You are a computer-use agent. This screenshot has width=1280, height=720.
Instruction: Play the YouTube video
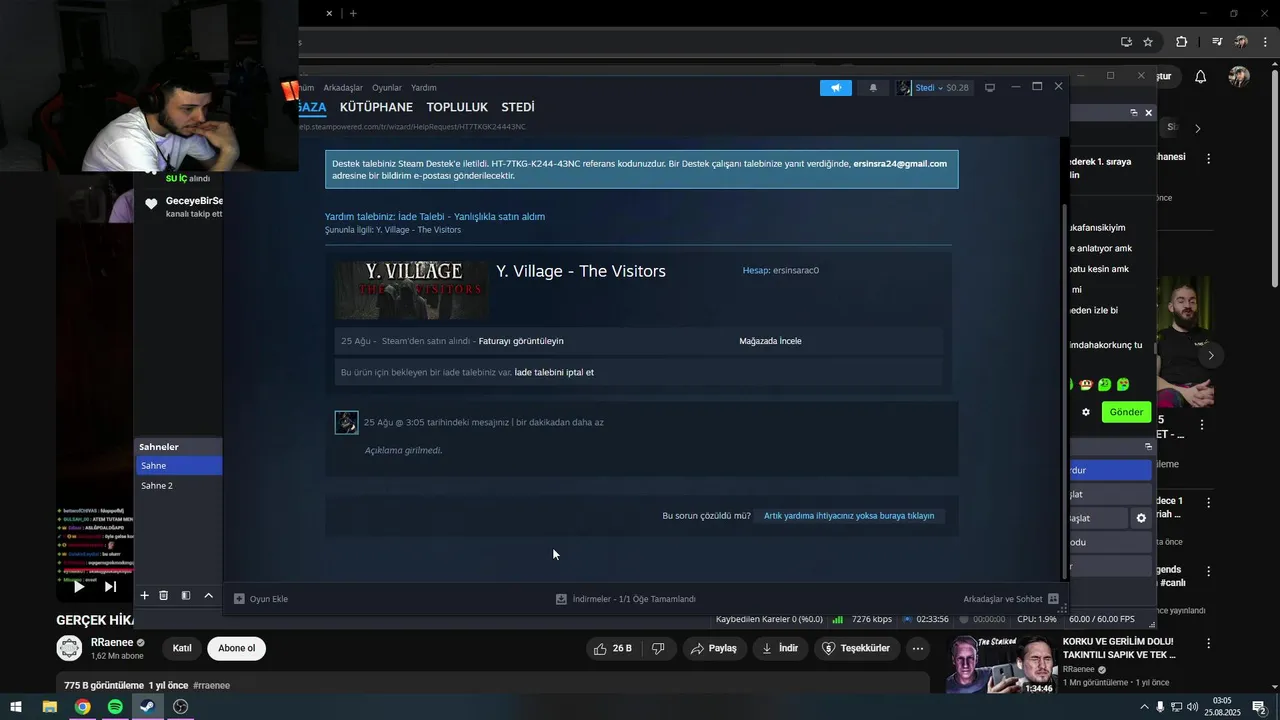[79, 587]
